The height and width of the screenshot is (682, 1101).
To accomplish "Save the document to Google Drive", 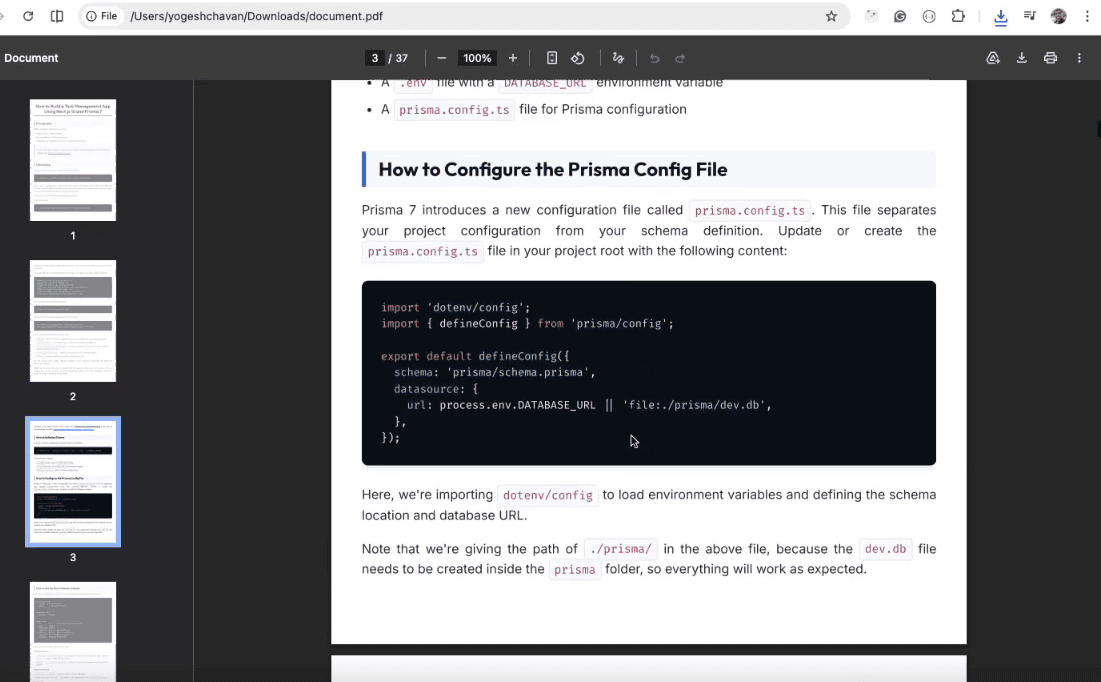I will (x=992, y=58).
